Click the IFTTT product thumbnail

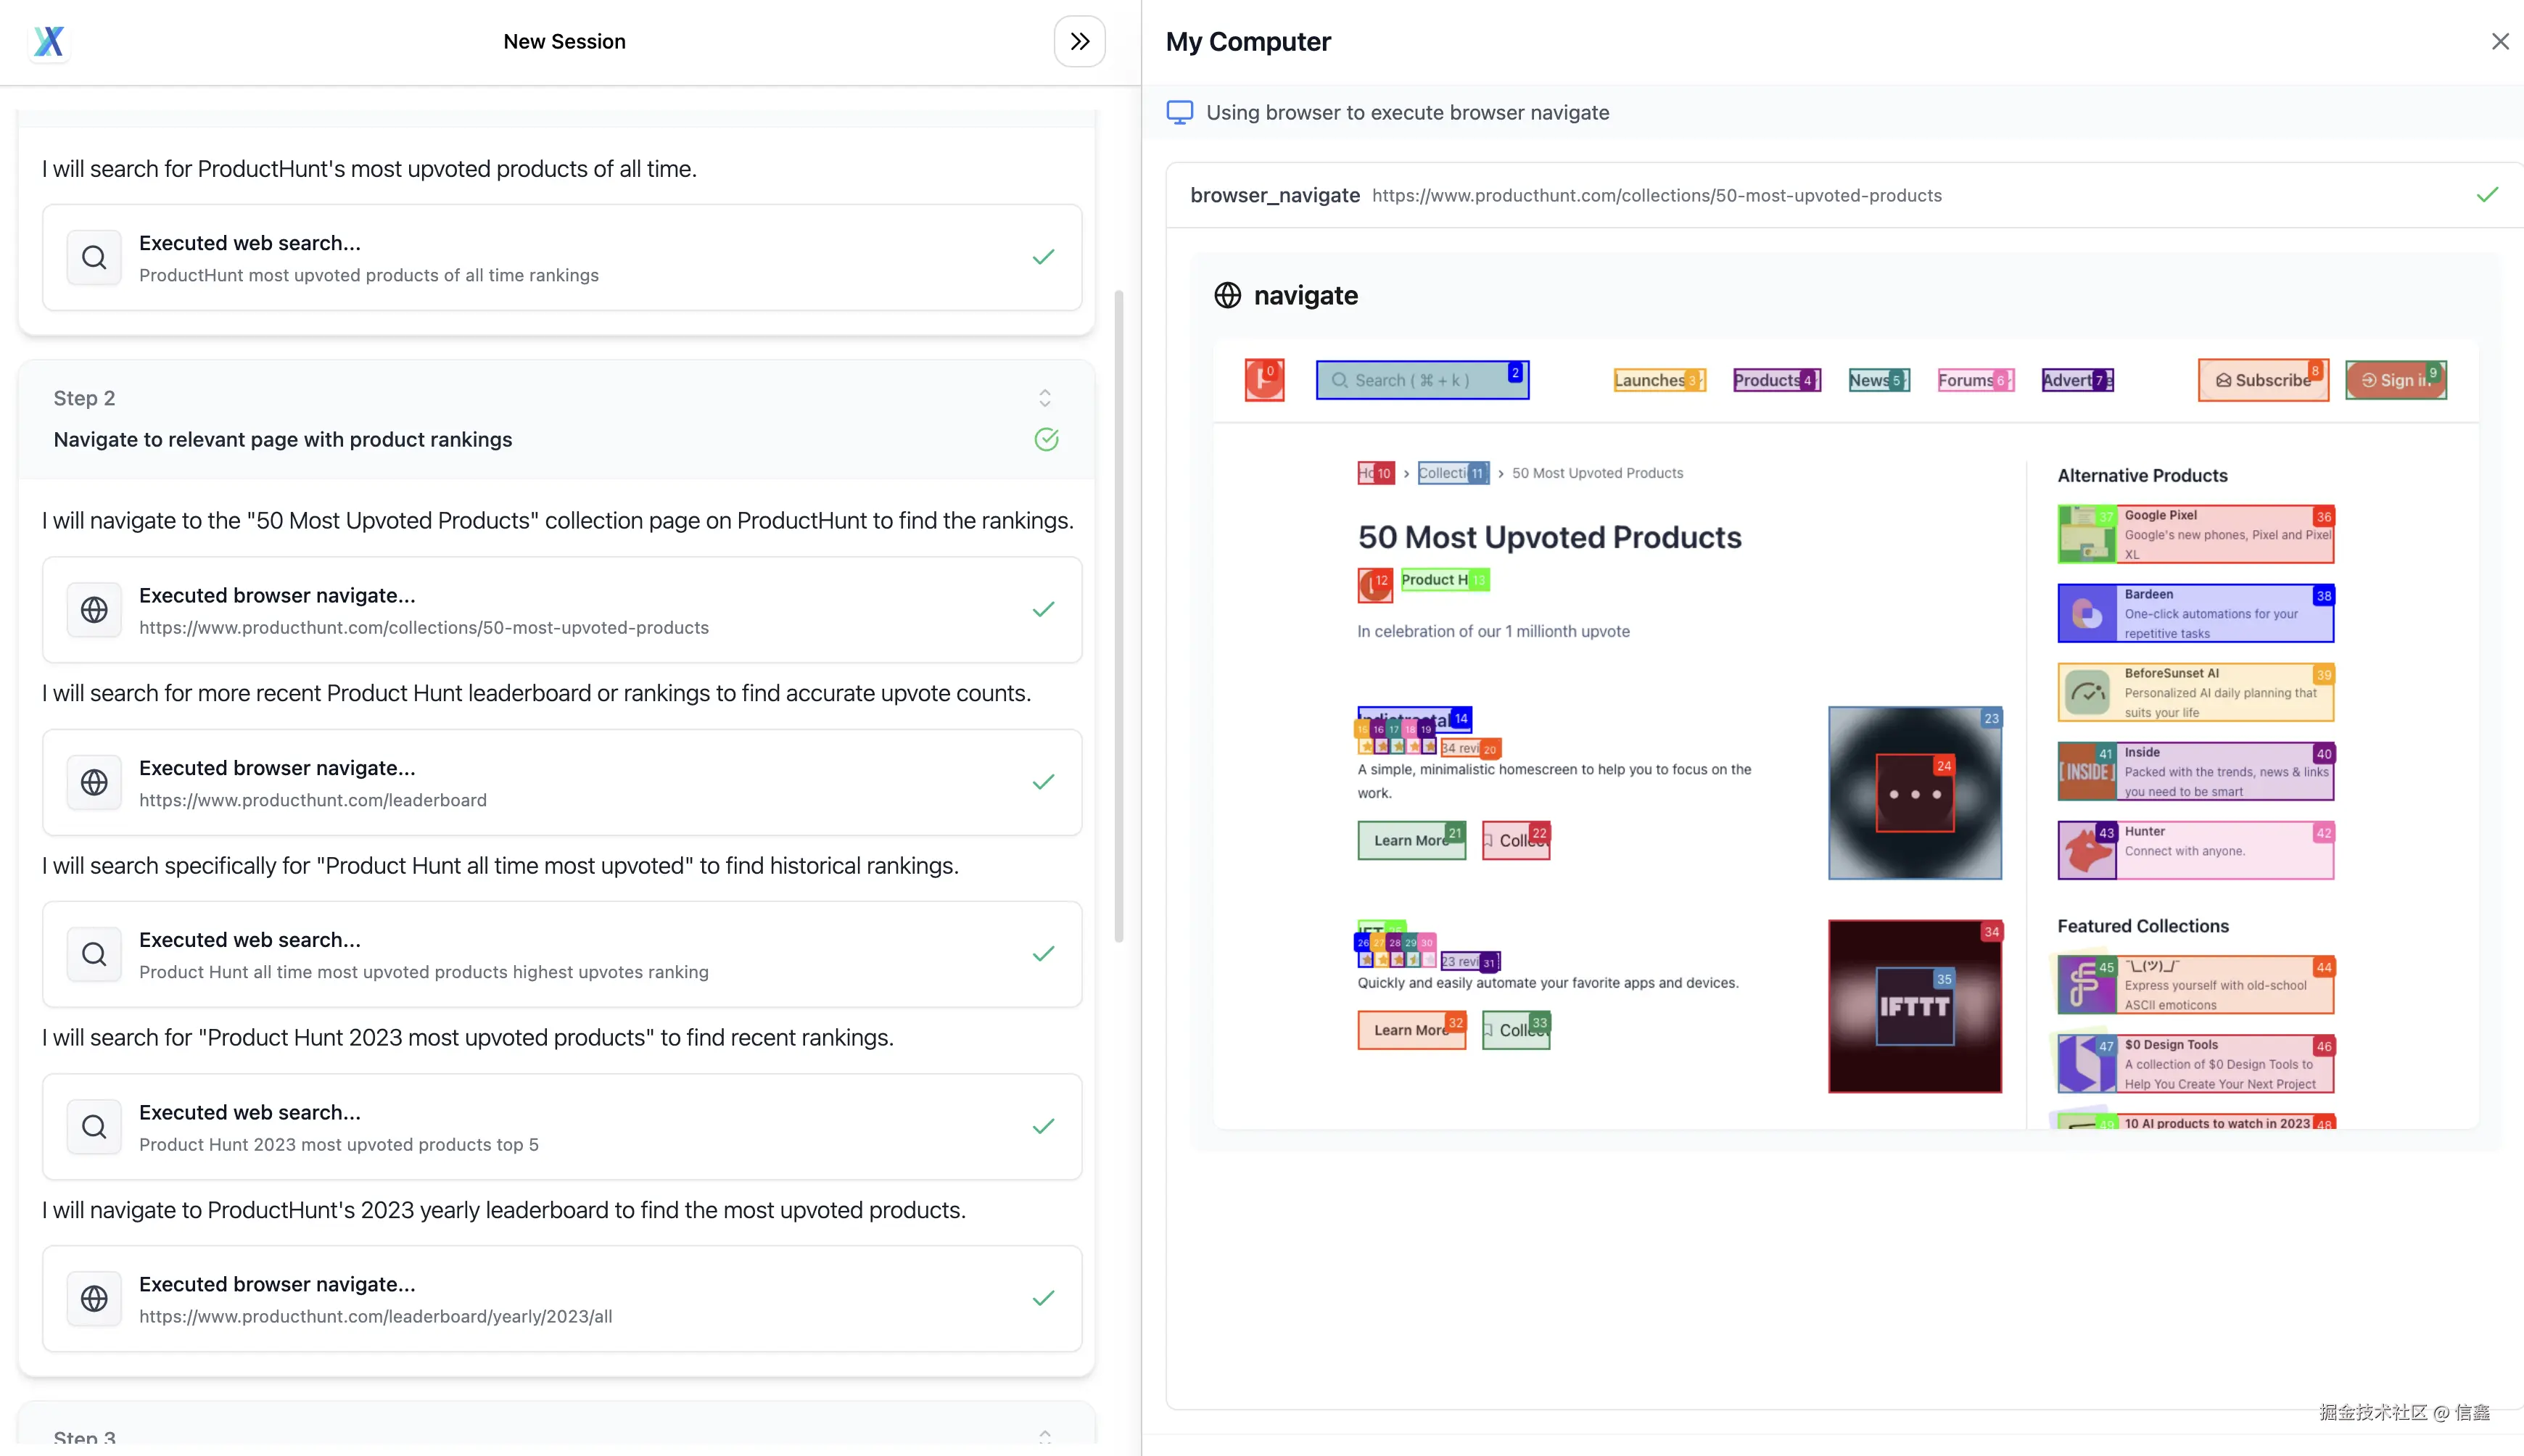point(1914,1006)
